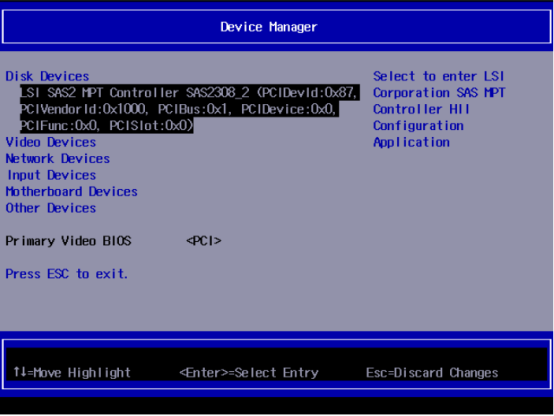
Task: Click the Press ESC to exit text
Action: point(66,274)
